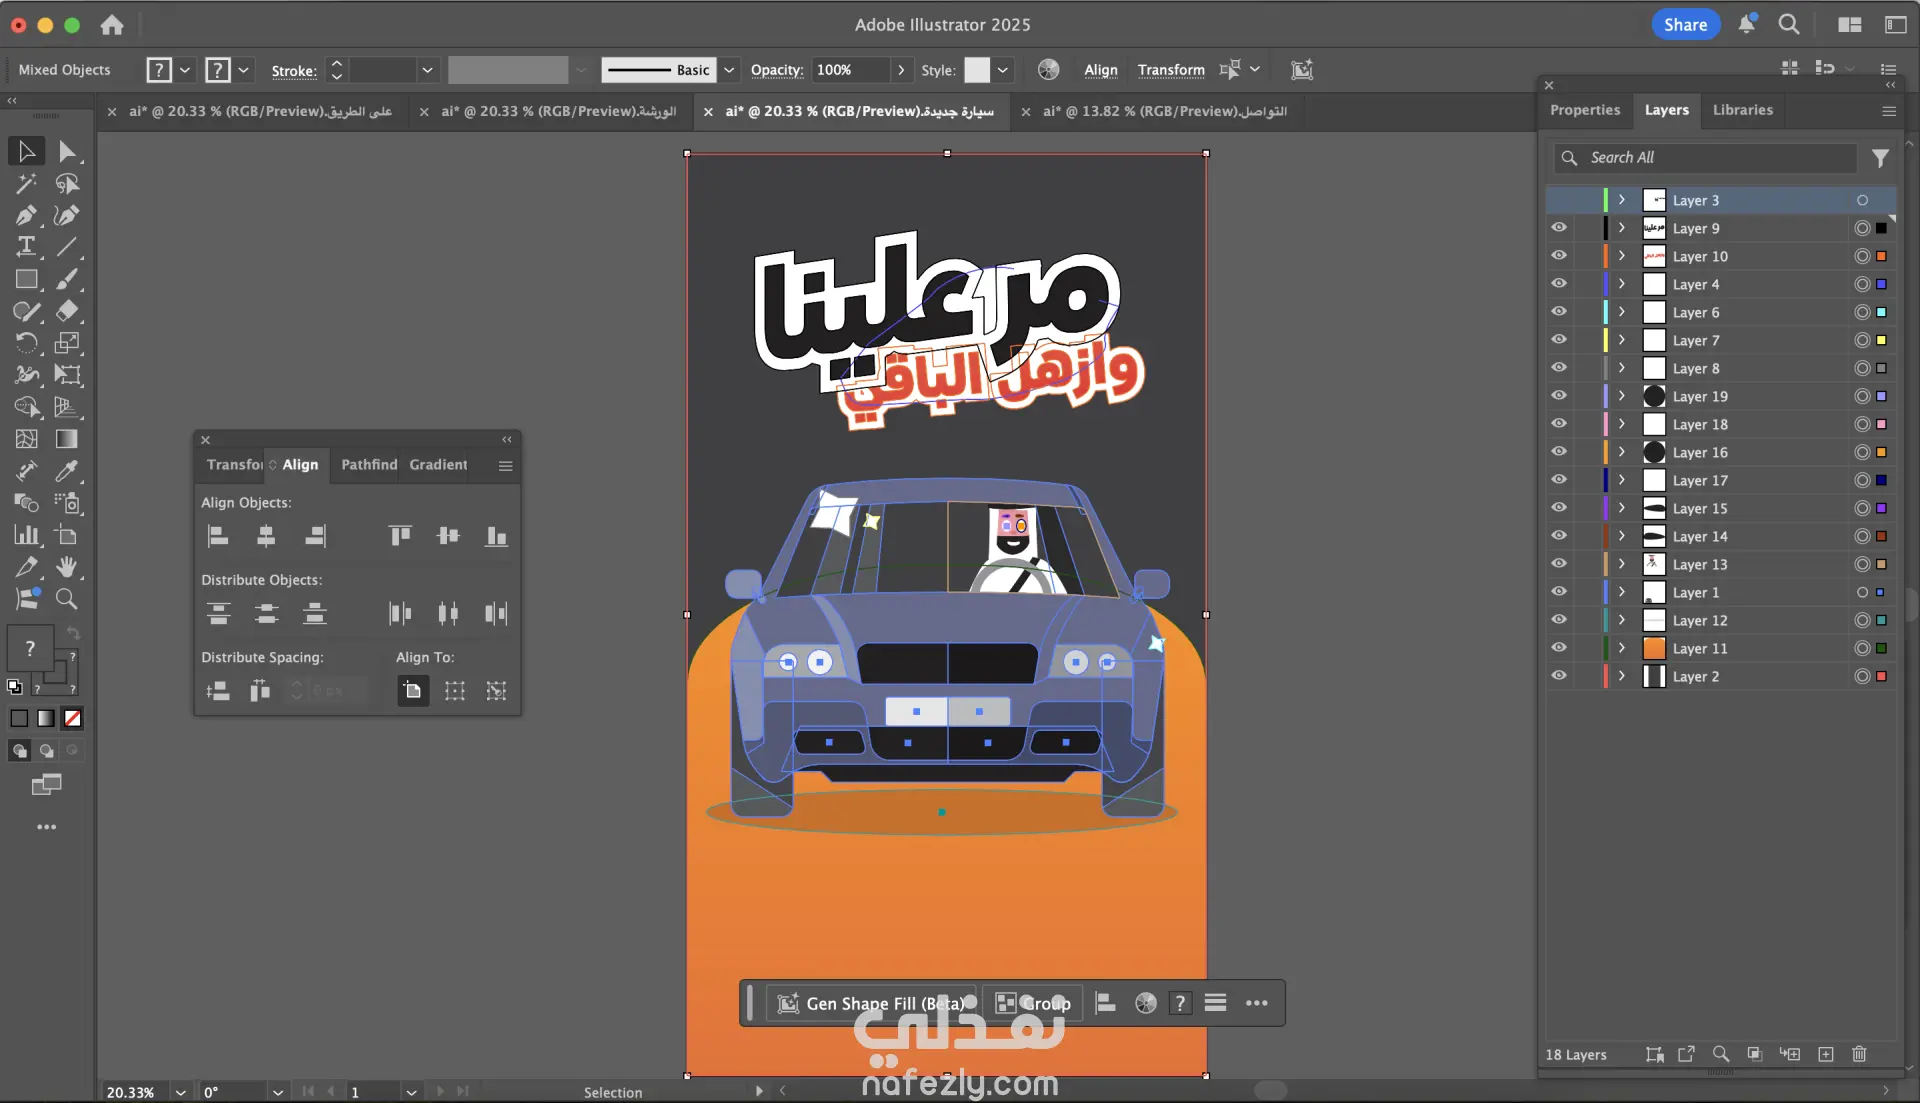This screenshot has width=1920, height=1103.
Task: Expand Layer 3 disclosure arrow
Action: pyautogui.click(x=1622, y=200)
